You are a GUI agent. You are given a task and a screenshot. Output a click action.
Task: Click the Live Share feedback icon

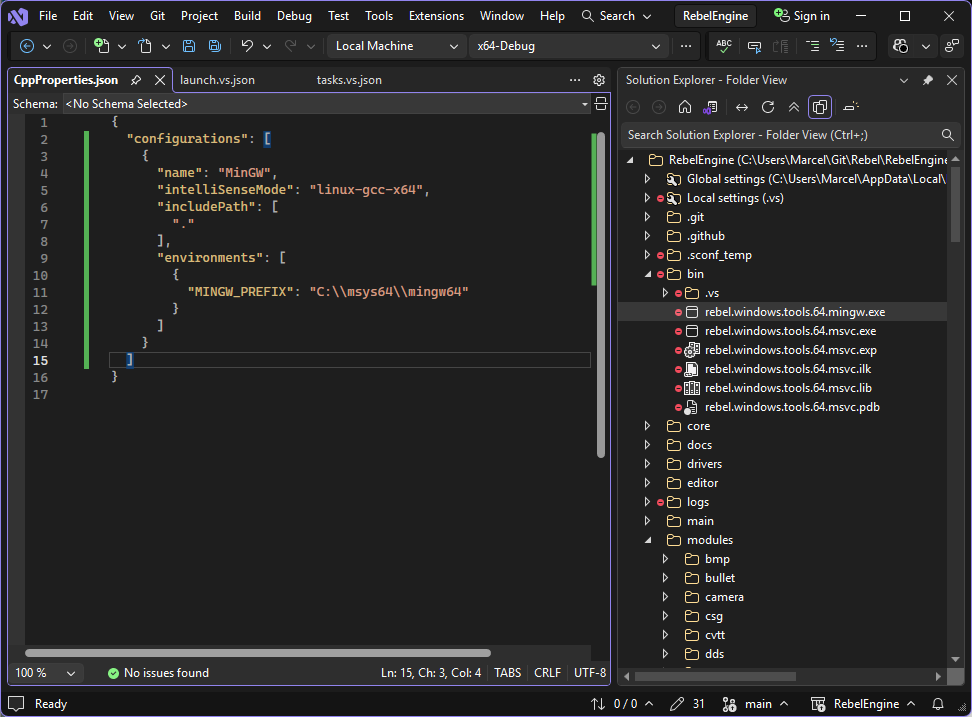952,46
